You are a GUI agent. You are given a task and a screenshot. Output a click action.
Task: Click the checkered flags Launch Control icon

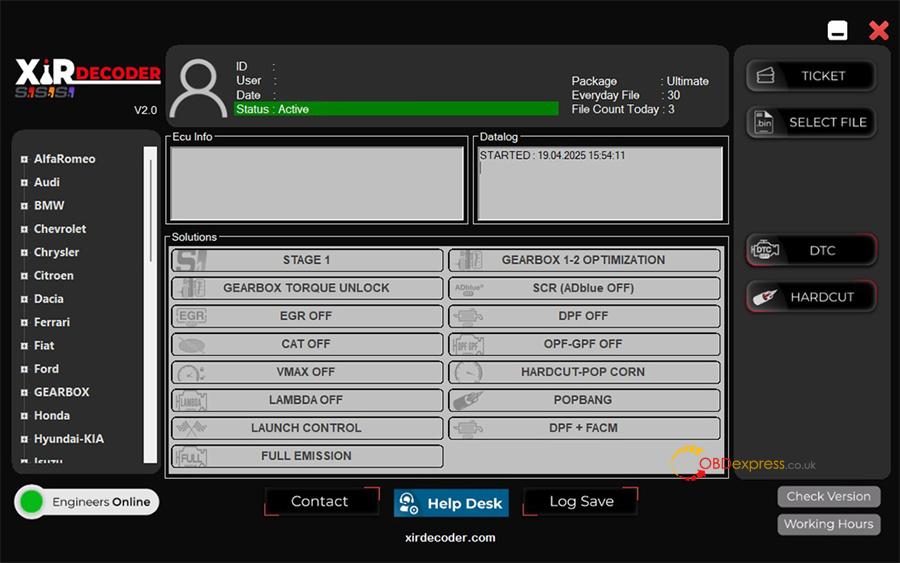click(191, 428)
